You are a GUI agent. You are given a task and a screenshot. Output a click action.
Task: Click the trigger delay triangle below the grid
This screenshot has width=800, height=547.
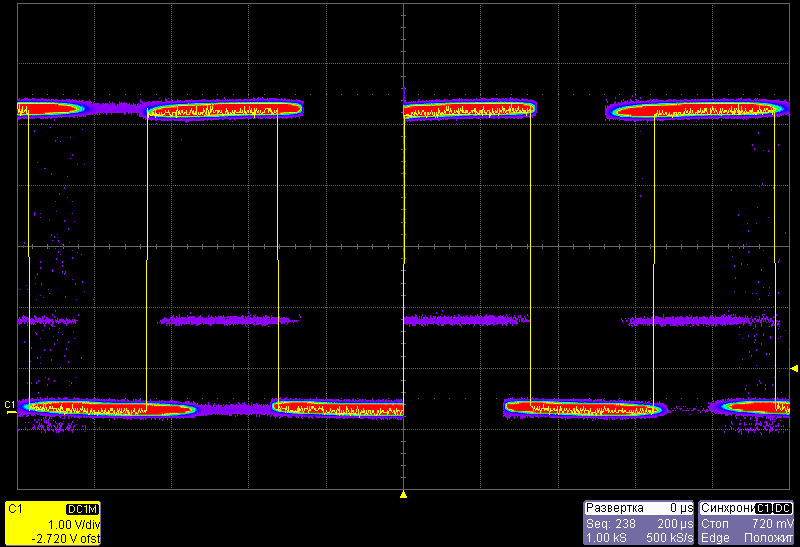coord(403,495)
